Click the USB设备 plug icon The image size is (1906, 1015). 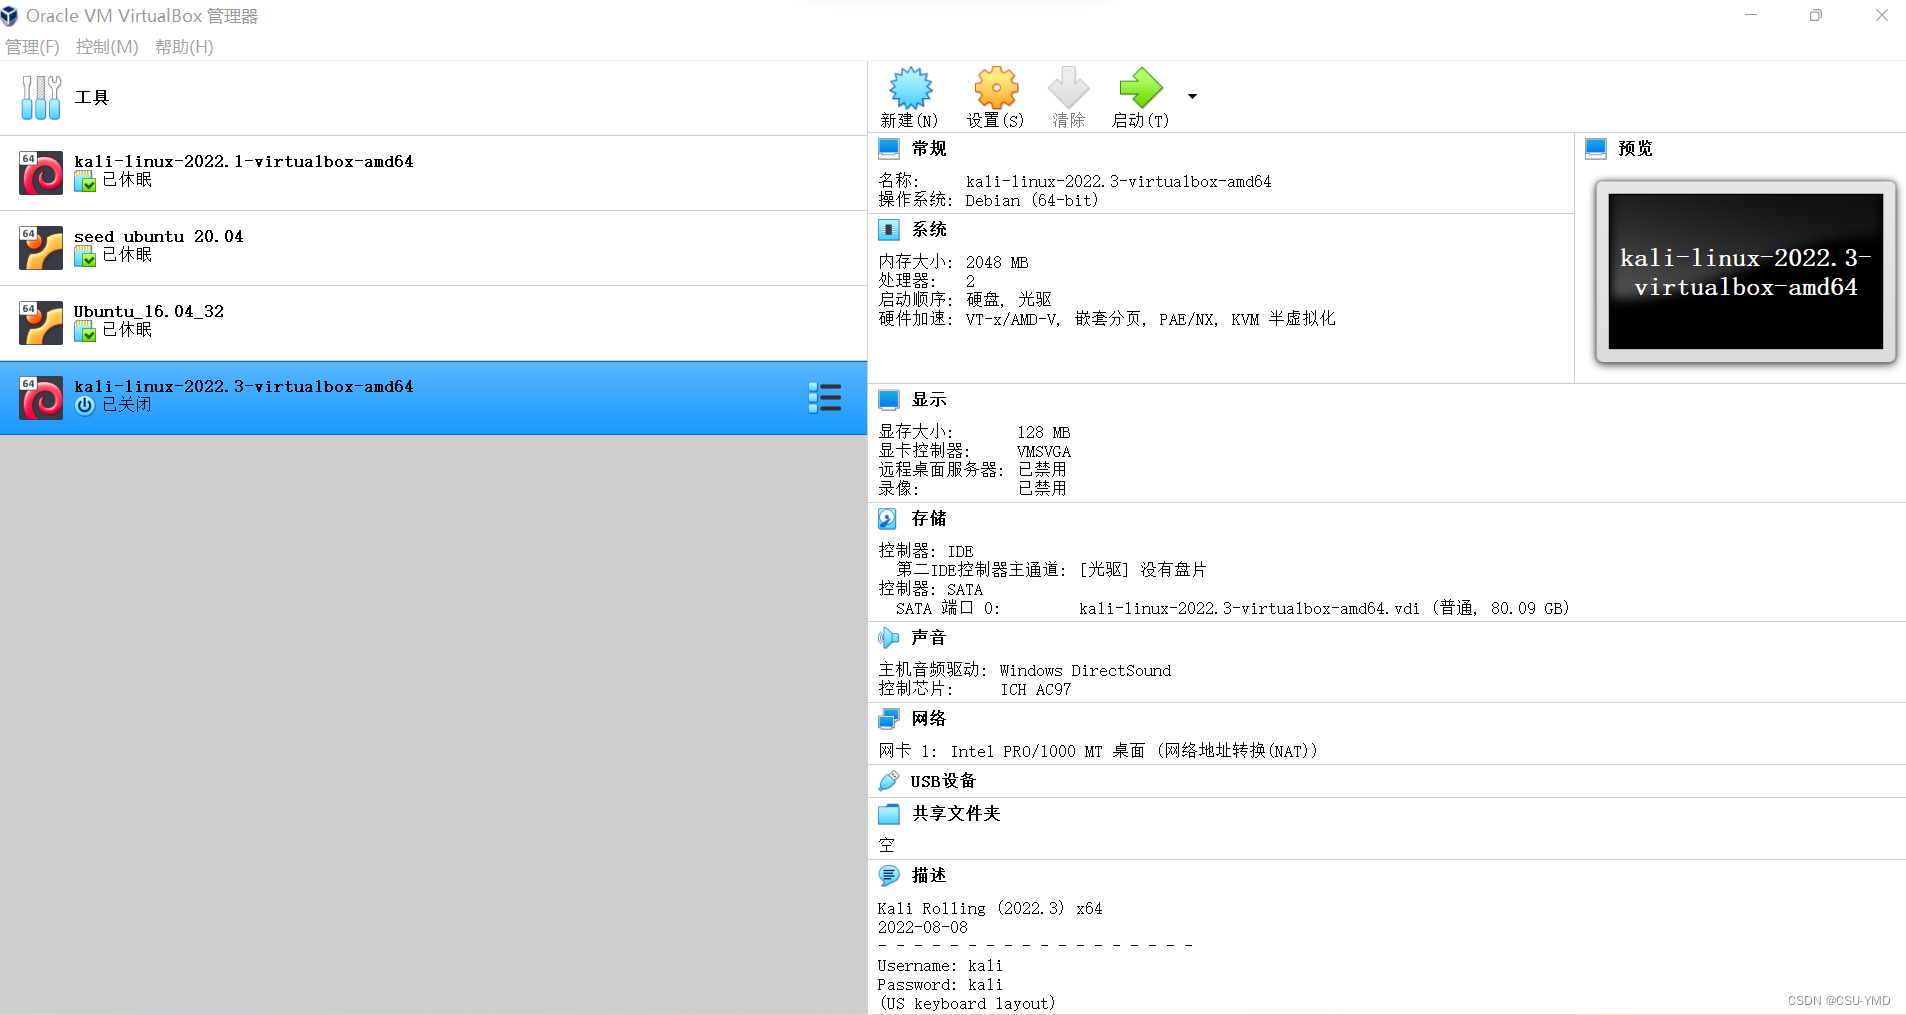tap(888, 781)
